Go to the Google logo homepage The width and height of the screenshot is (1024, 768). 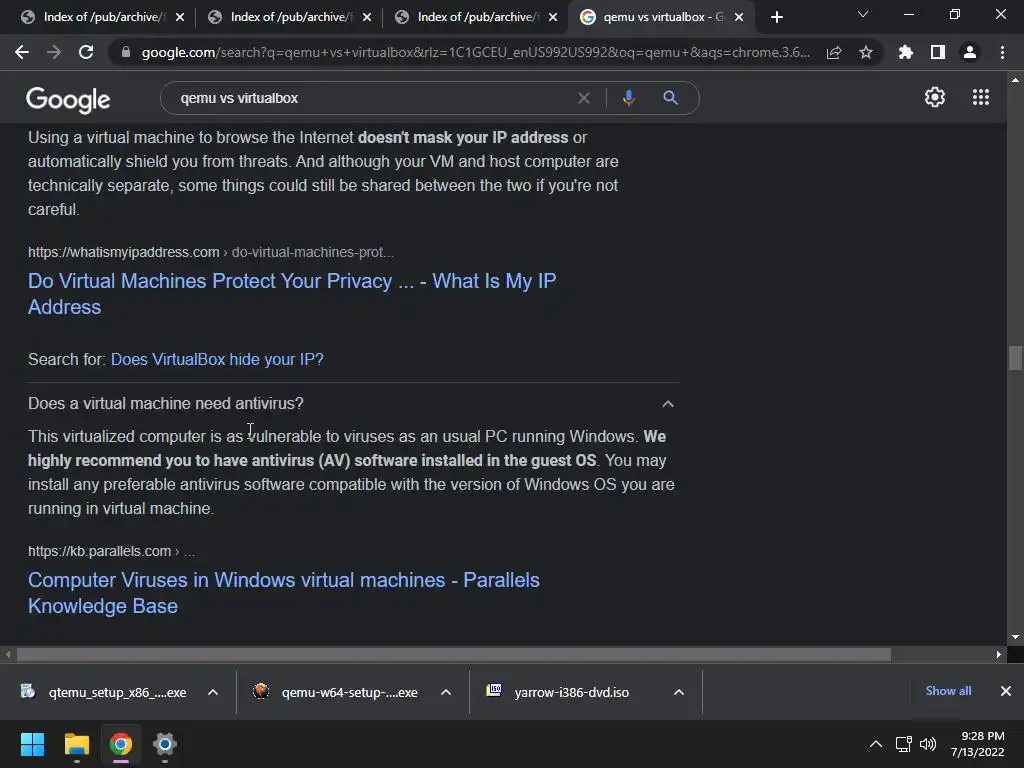pyautogui.click(x=68, y=99)
